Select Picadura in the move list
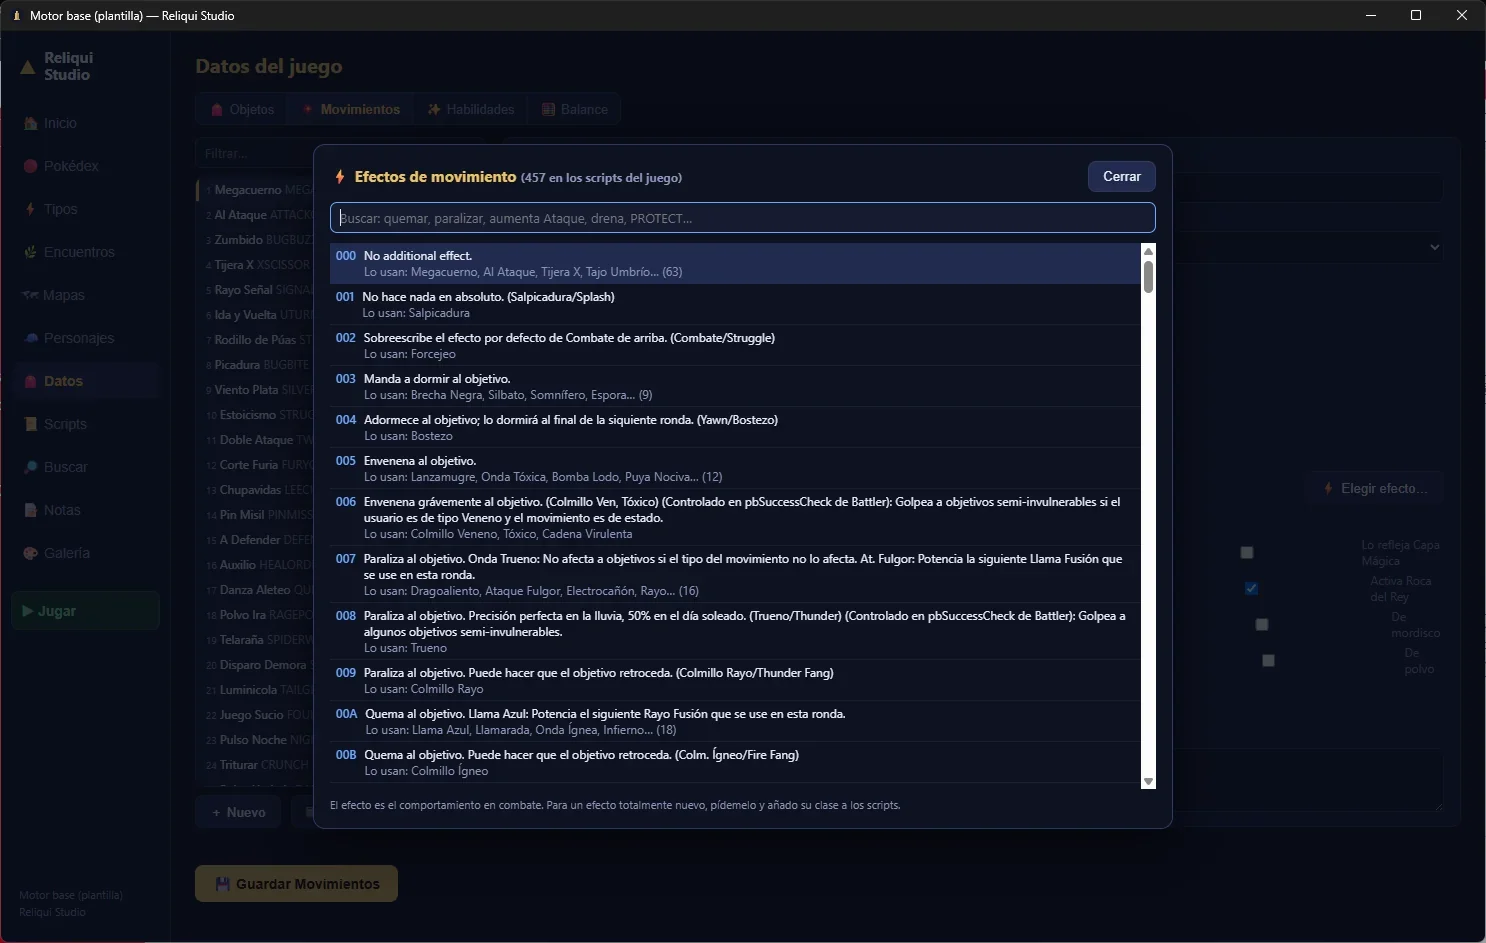 256,365
